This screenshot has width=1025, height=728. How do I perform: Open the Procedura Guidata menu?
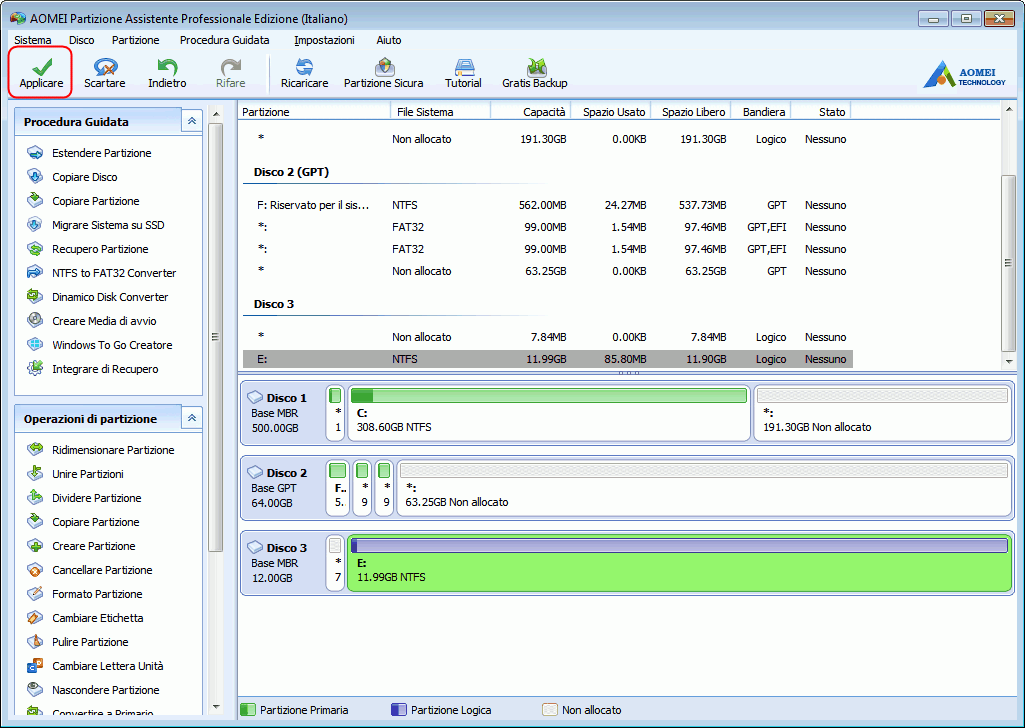point(224,40)
